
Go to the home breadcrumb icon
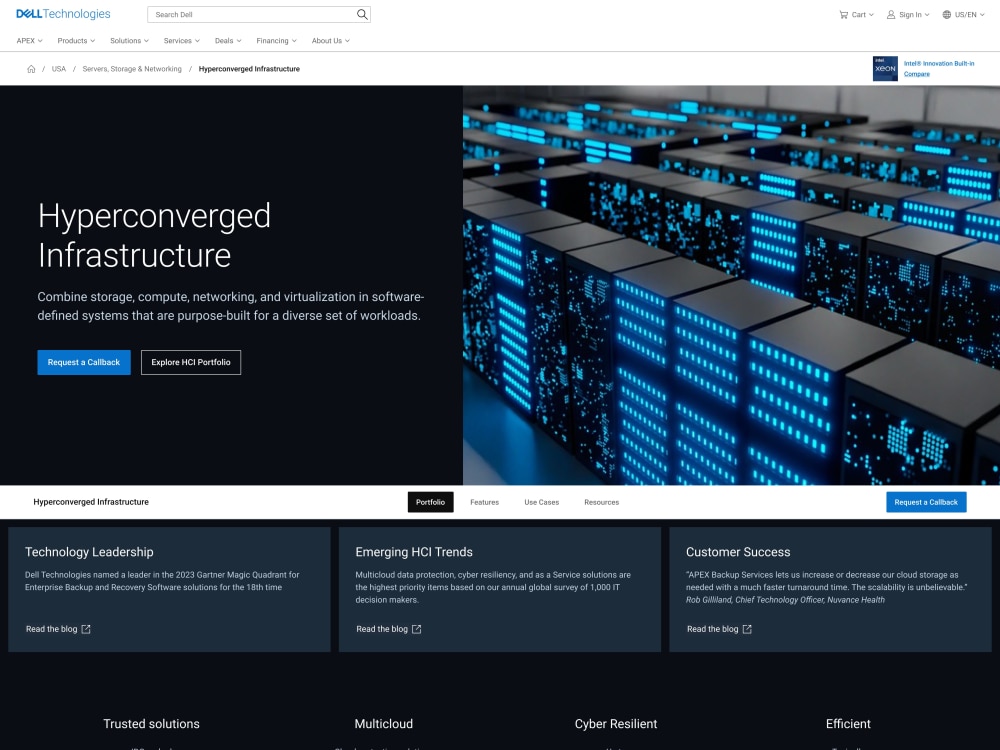tap(31, 69)
